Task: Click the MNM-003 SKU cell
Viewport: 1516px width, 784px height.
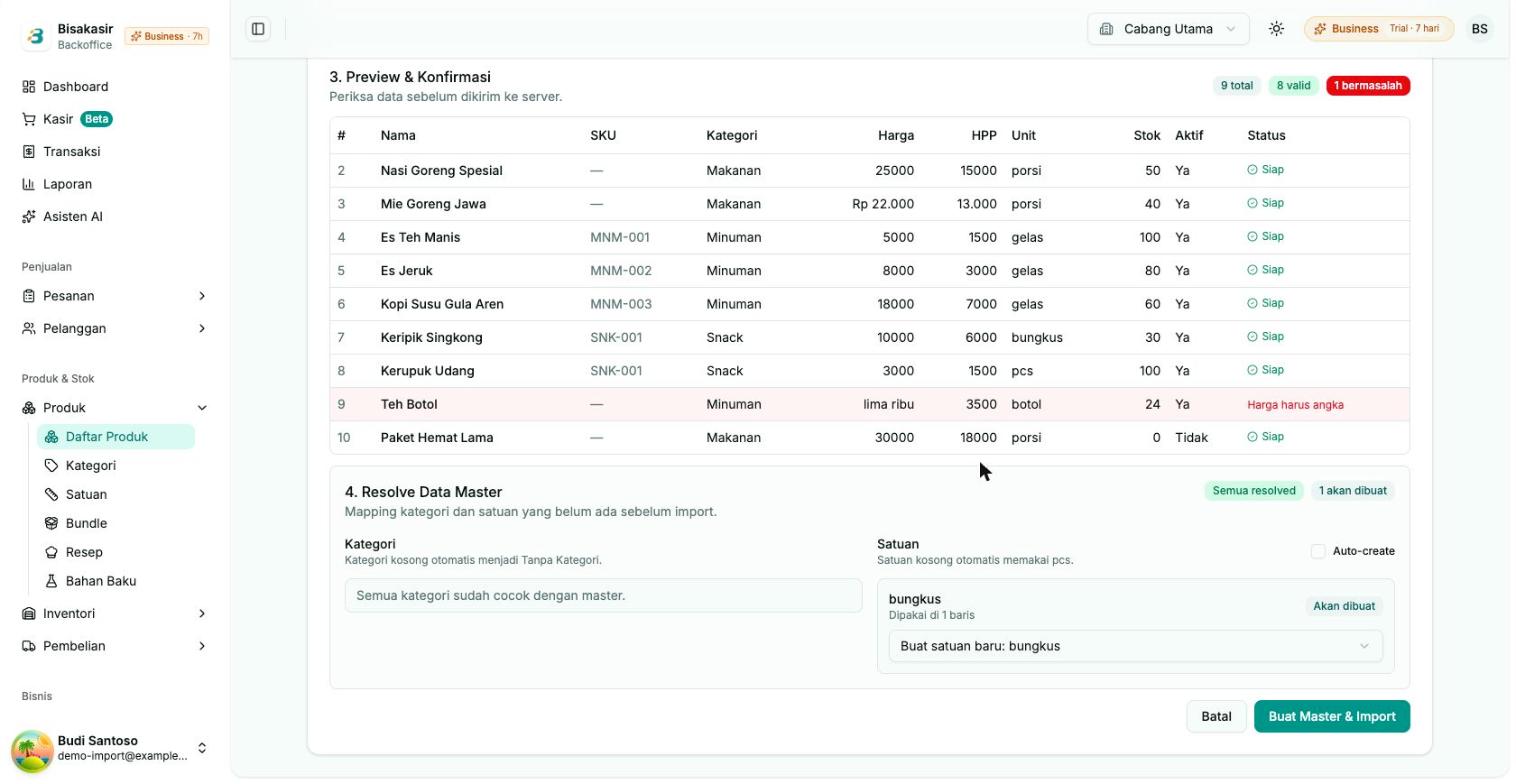Action: (621, 305)
